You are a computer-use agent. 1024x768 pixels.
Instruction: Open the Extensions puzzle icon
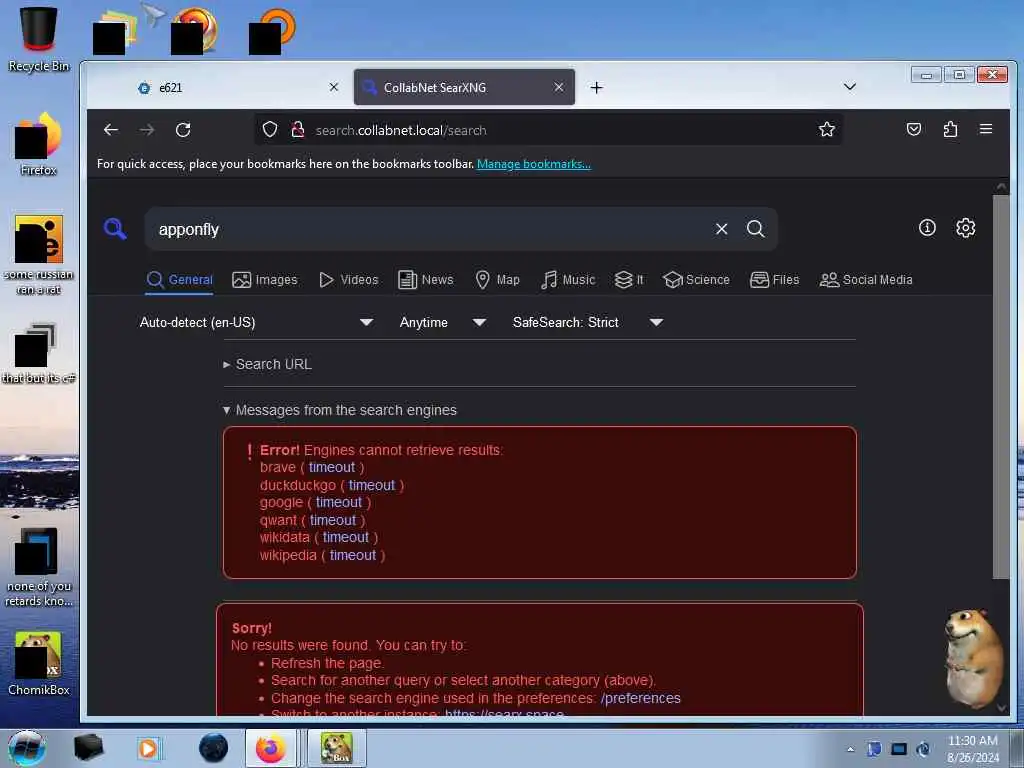tap(950, 129)
